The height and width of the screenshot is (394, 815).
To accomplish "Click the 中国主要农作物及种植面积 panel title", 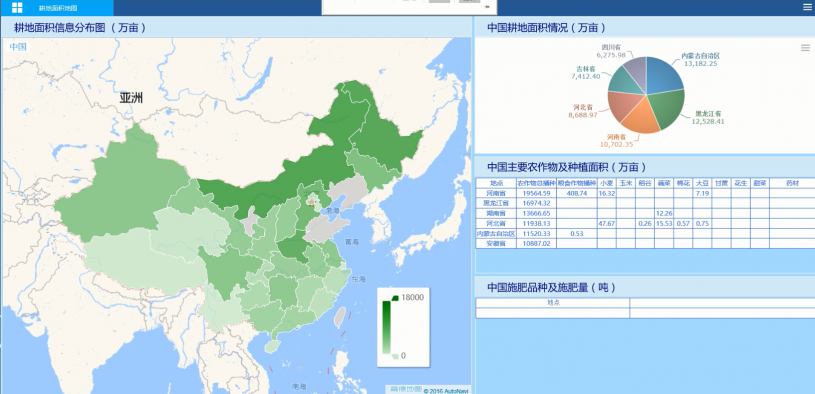I will coord(567,167).
